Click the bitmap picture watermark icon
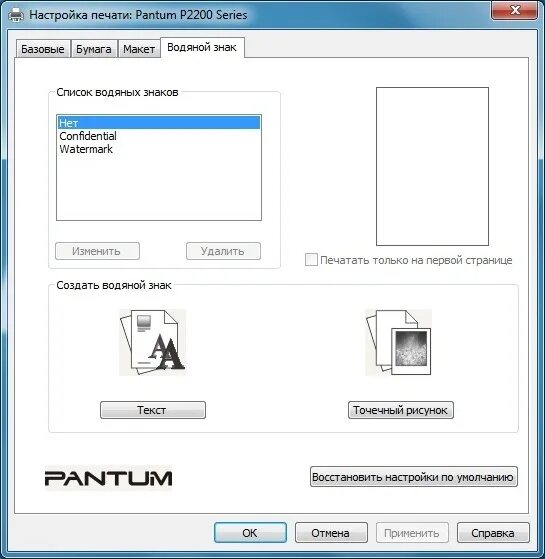This screenshot has width=545, height=559. tap(399, 342)
